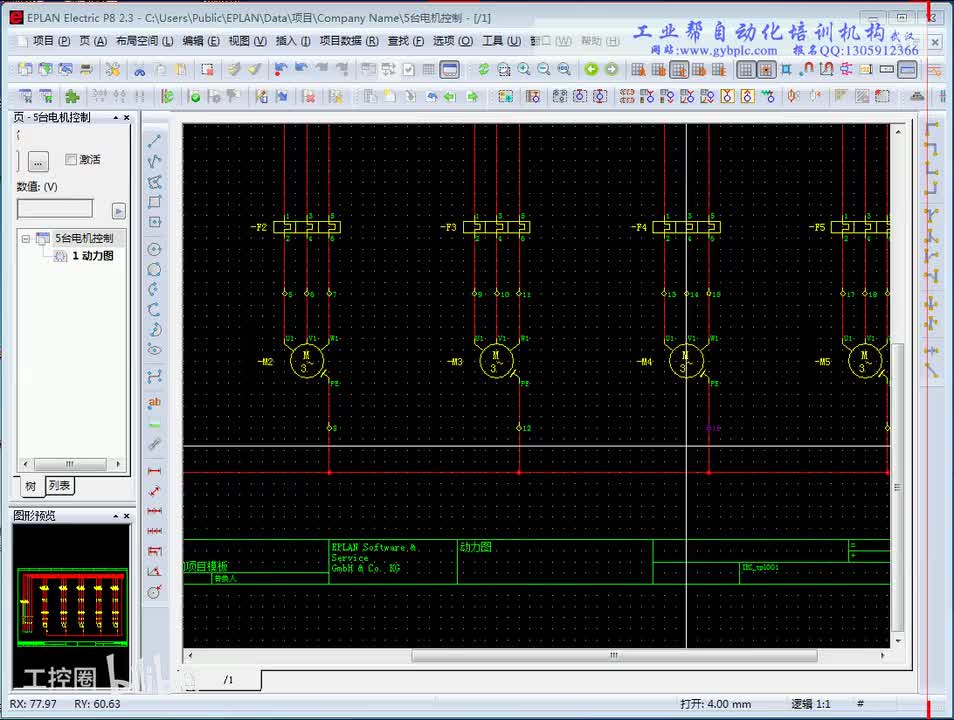Open the page navigator panel dropdown arrow
954x720 pixels.
(116, 117)
